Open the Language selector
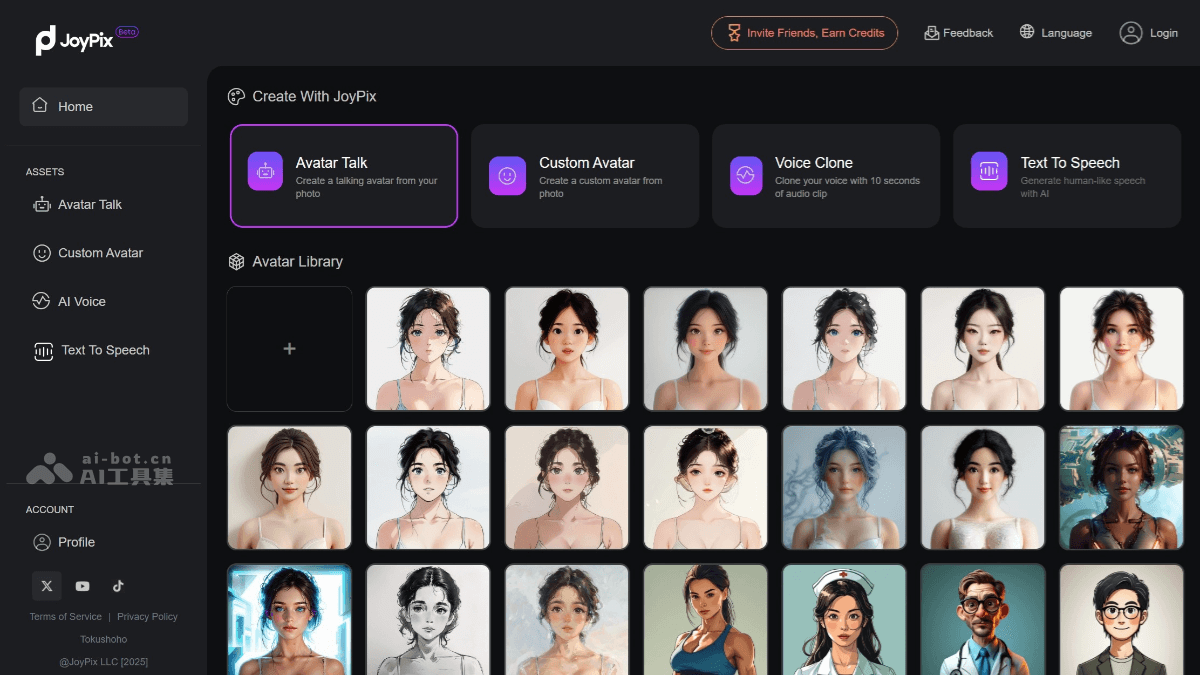This screenshot has width=1200, height=675. tap(1055, 33)
